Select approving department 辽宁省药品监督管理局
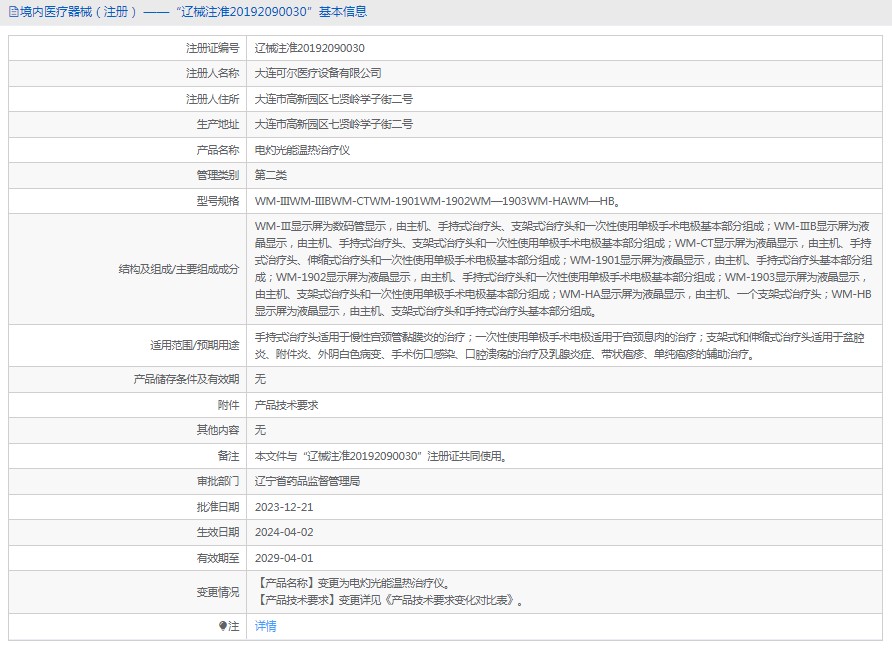 click(307, 481)
